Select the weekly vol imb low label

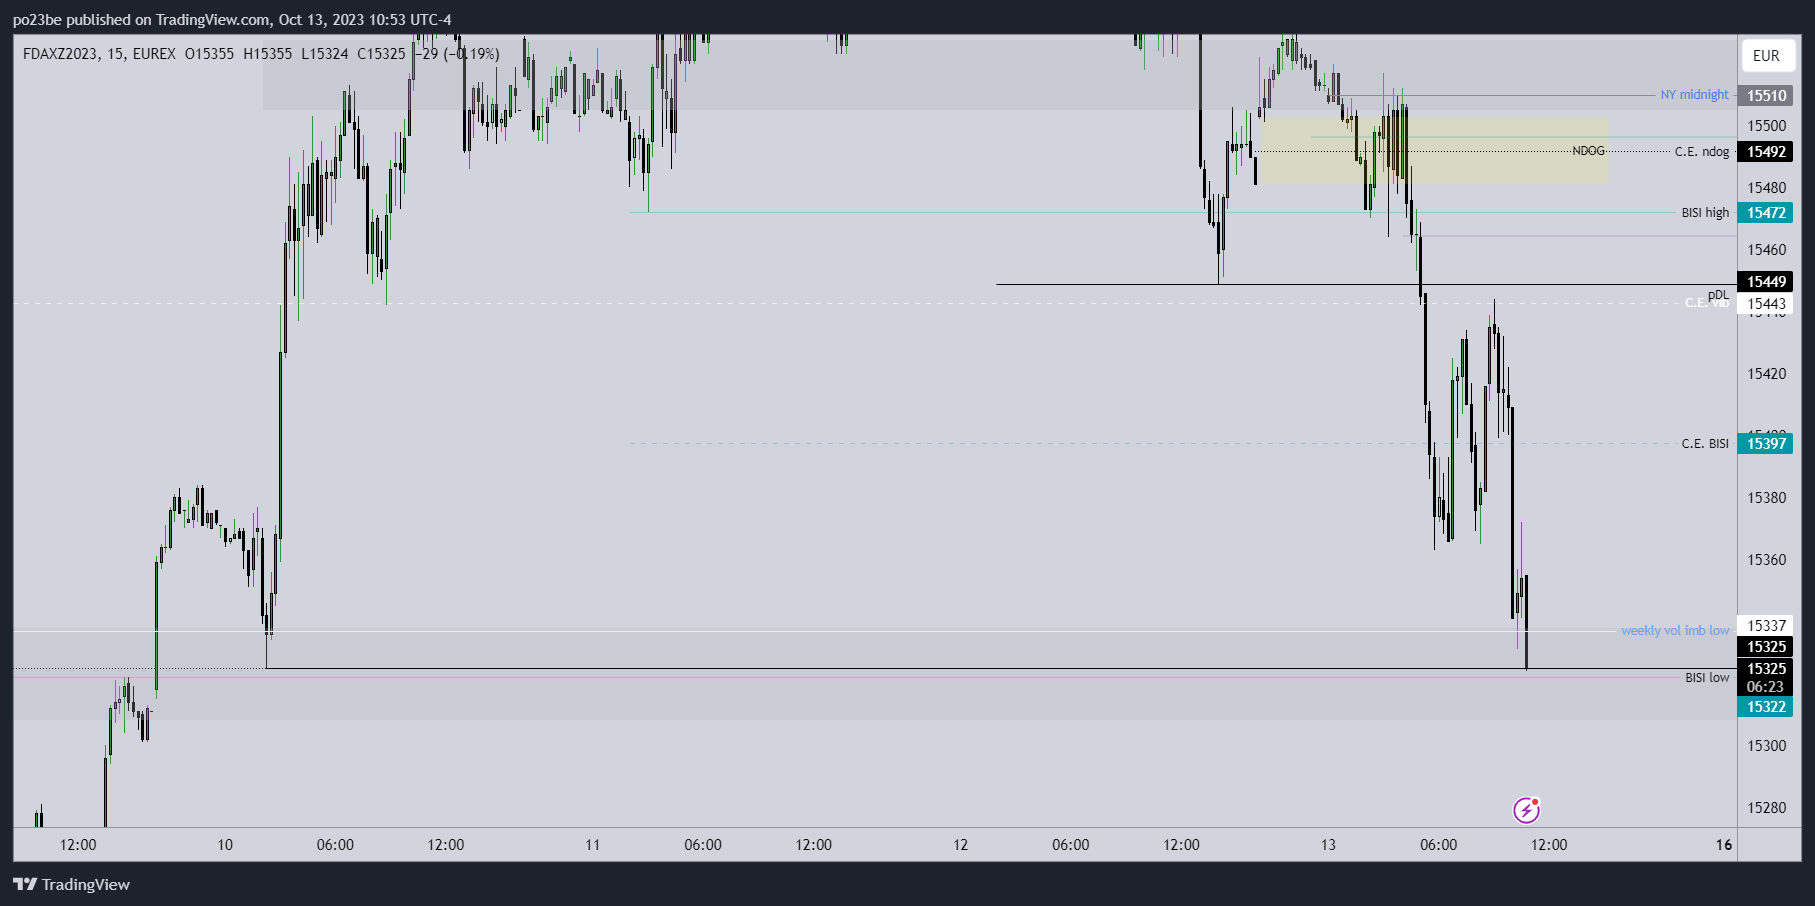pyautogui.click(x=1674, y=631)
